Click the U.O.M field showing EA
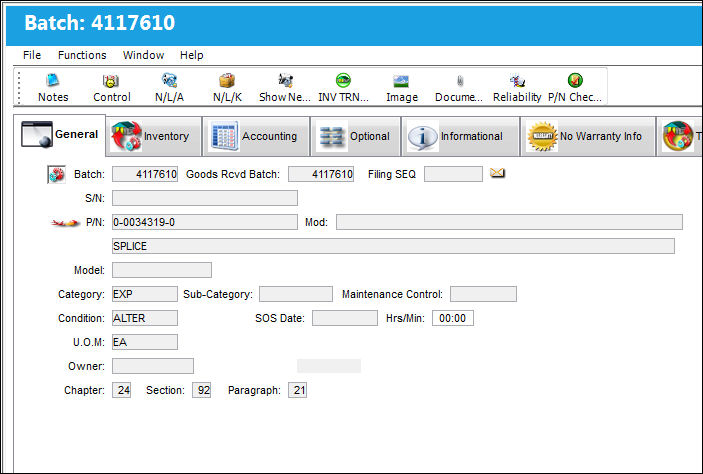 [x=145, y=342]
